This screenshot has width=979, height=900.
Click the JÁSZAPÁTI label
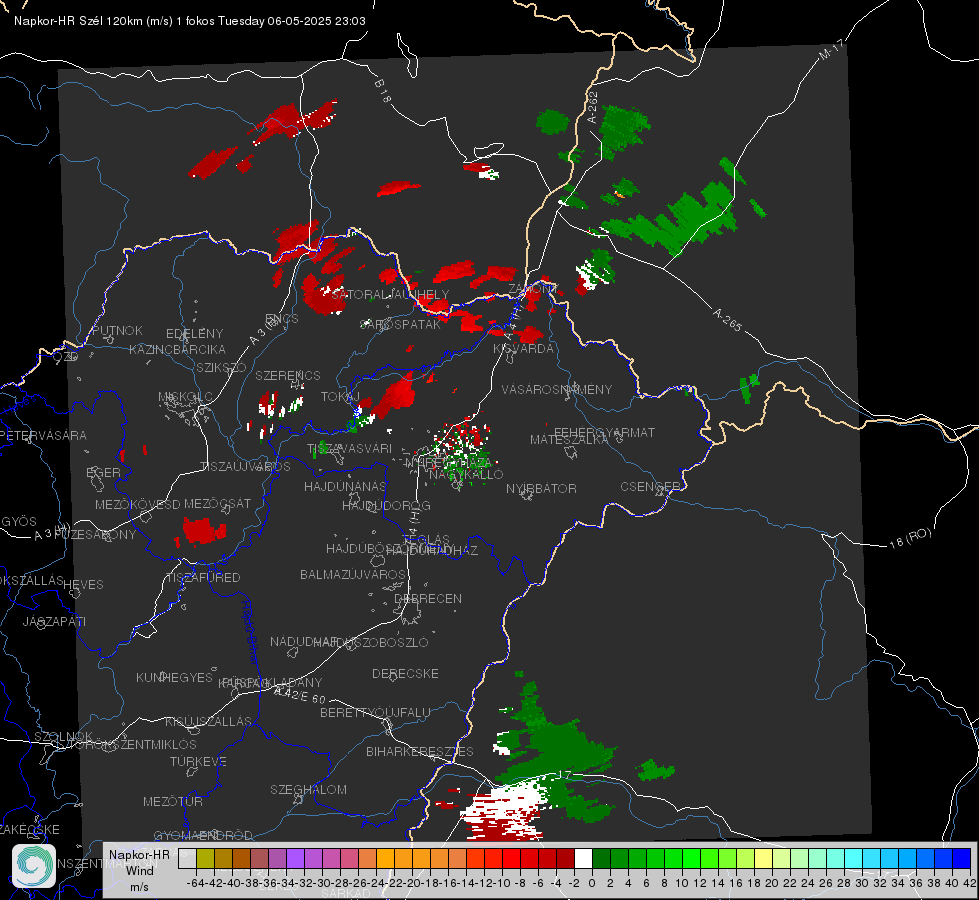pyautogui.click(x=54, y=621)
